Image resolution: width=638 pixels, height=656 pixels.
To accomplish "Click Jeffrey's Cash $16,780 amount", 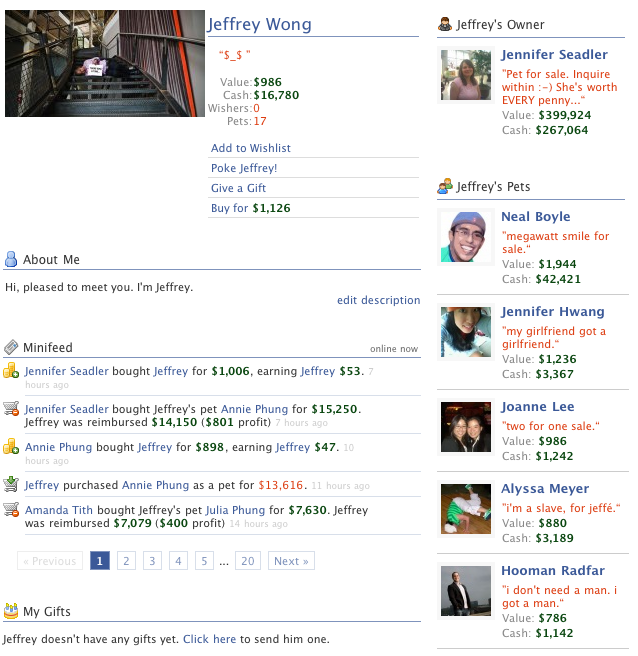I will [x=276, y=95].
